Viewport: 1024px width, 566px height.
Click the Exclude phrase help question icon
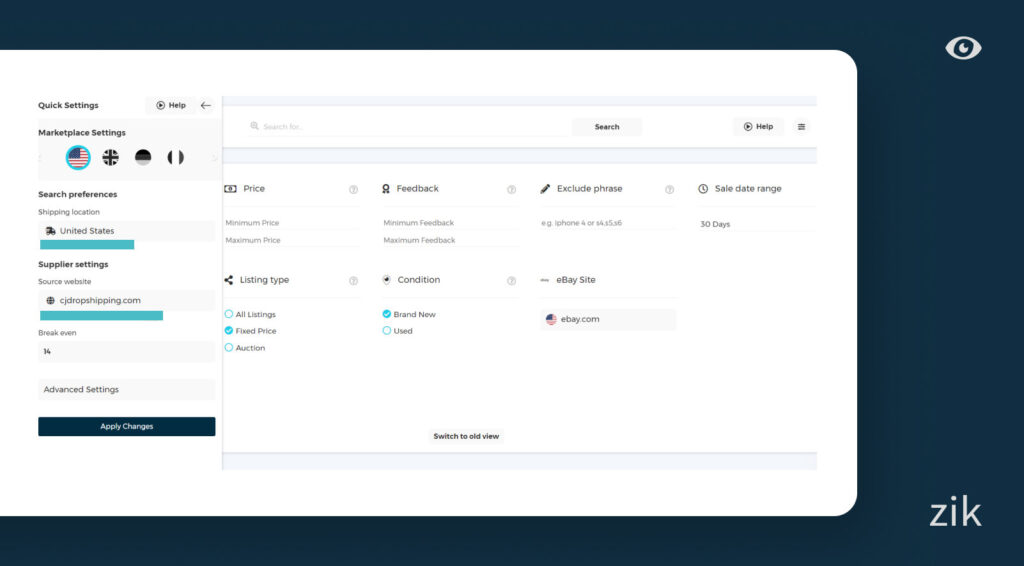click(x=669, y=189)
